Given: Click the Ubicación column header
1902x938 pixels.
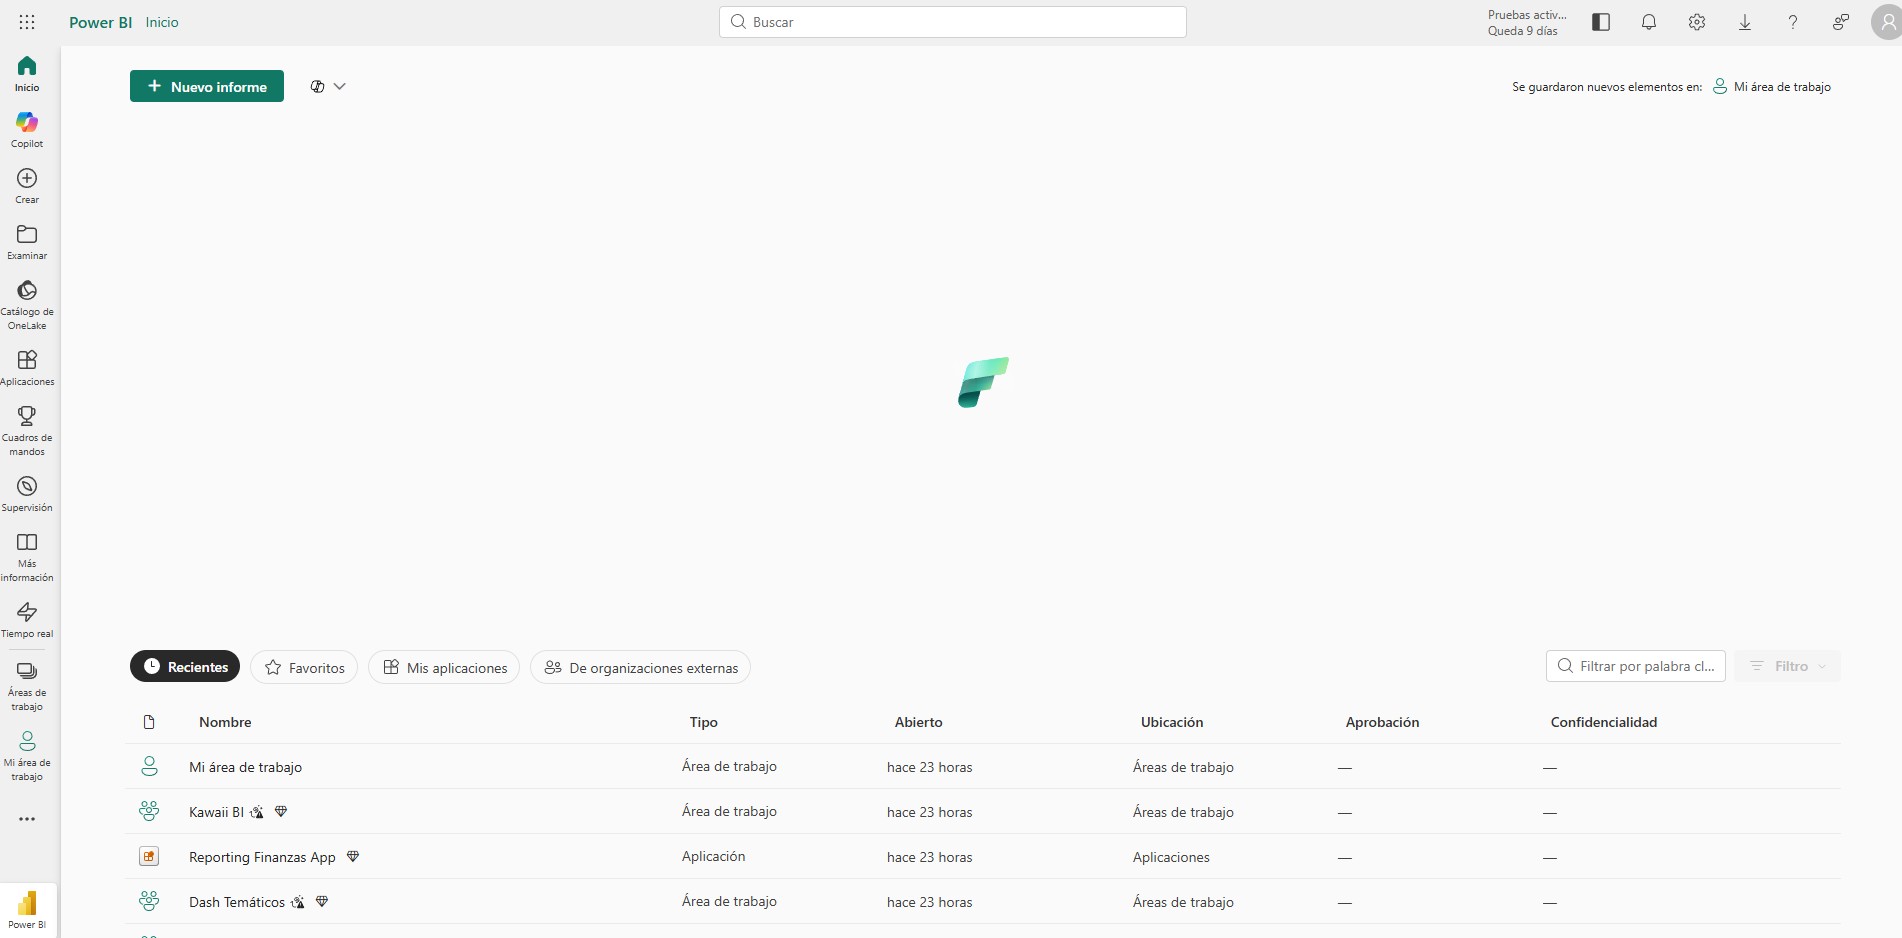Looking at the screenshot, I should coord(1172,722).
